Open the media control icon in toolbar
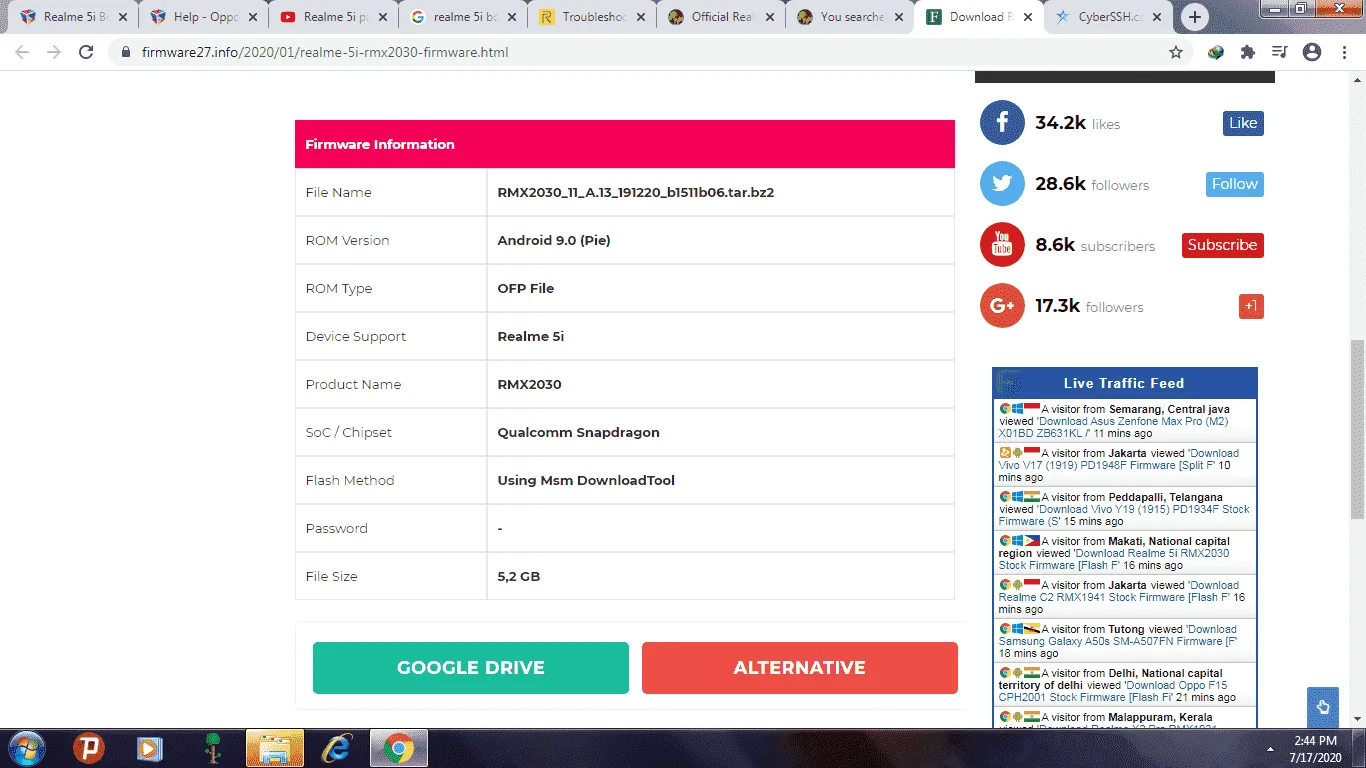The width and height of the screenshot is (1366, 768). pyautogui.click(x=1279, y=52)
